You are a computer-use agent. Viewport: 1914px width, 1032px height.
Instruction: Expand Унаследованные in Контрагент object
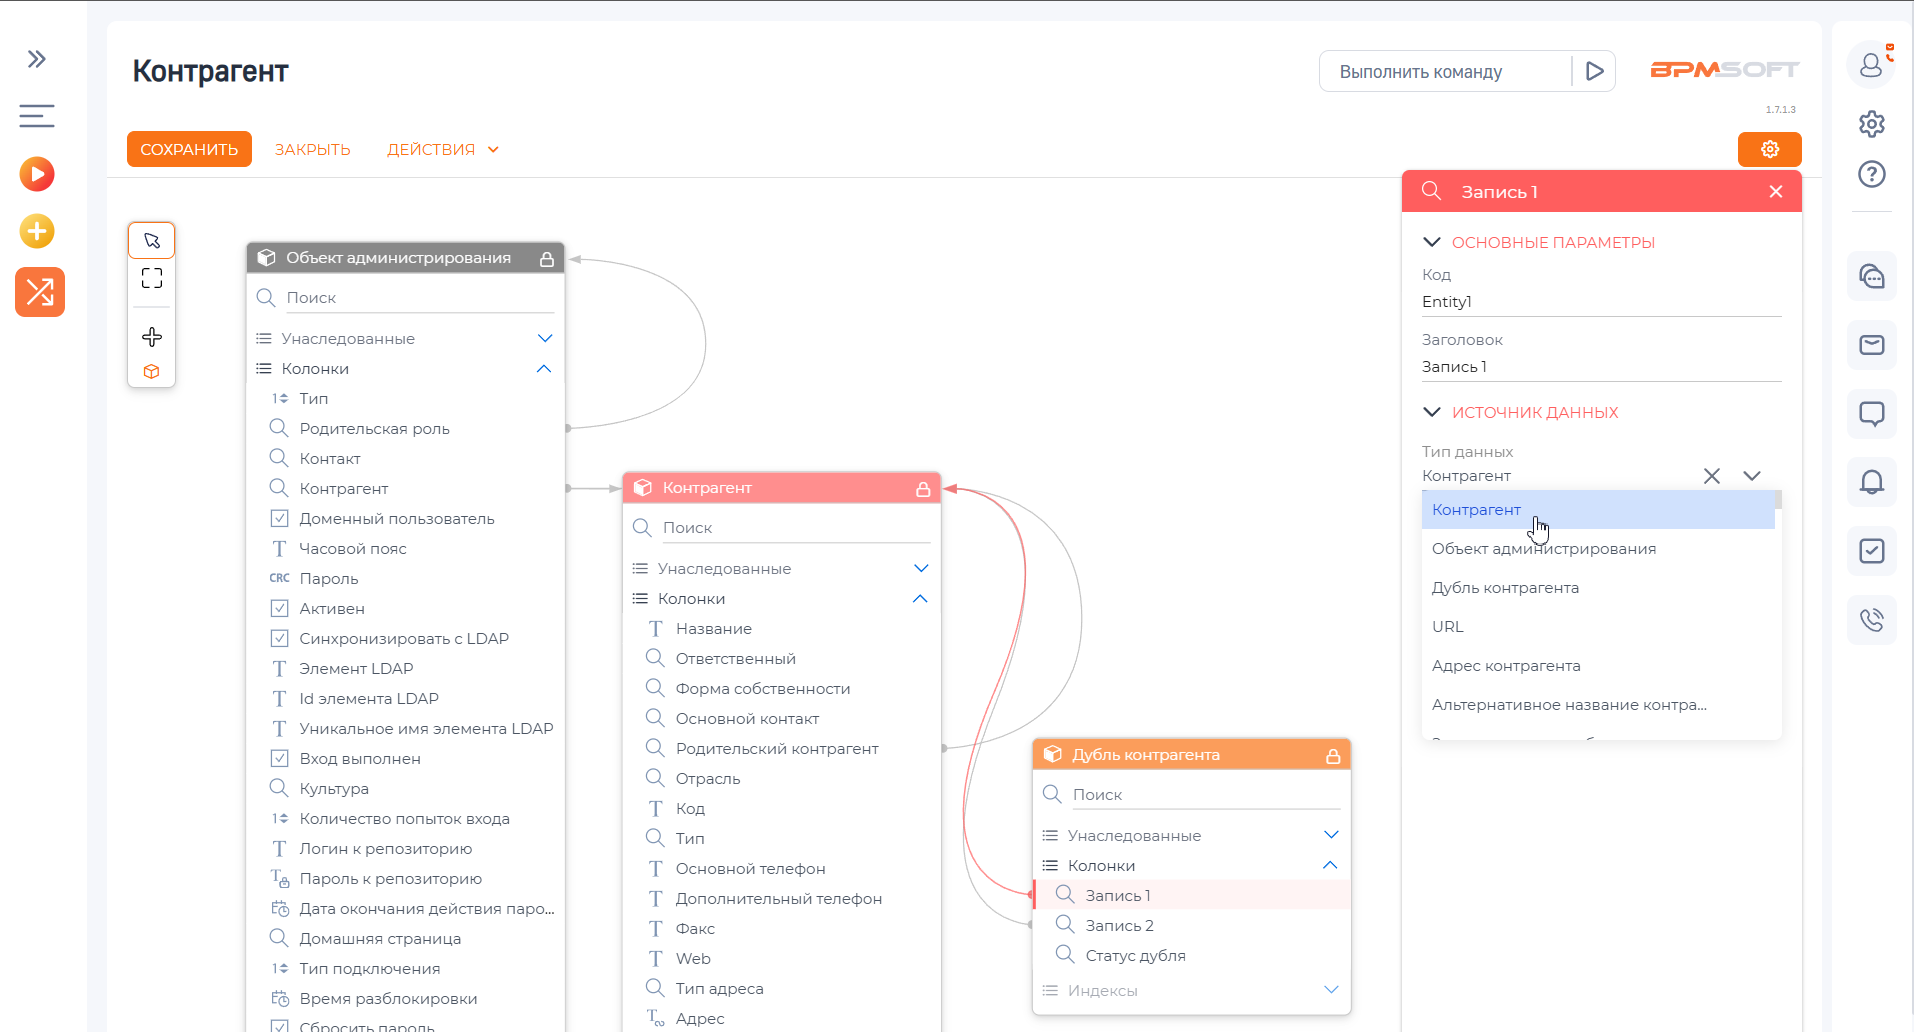(x=921, y=568)
